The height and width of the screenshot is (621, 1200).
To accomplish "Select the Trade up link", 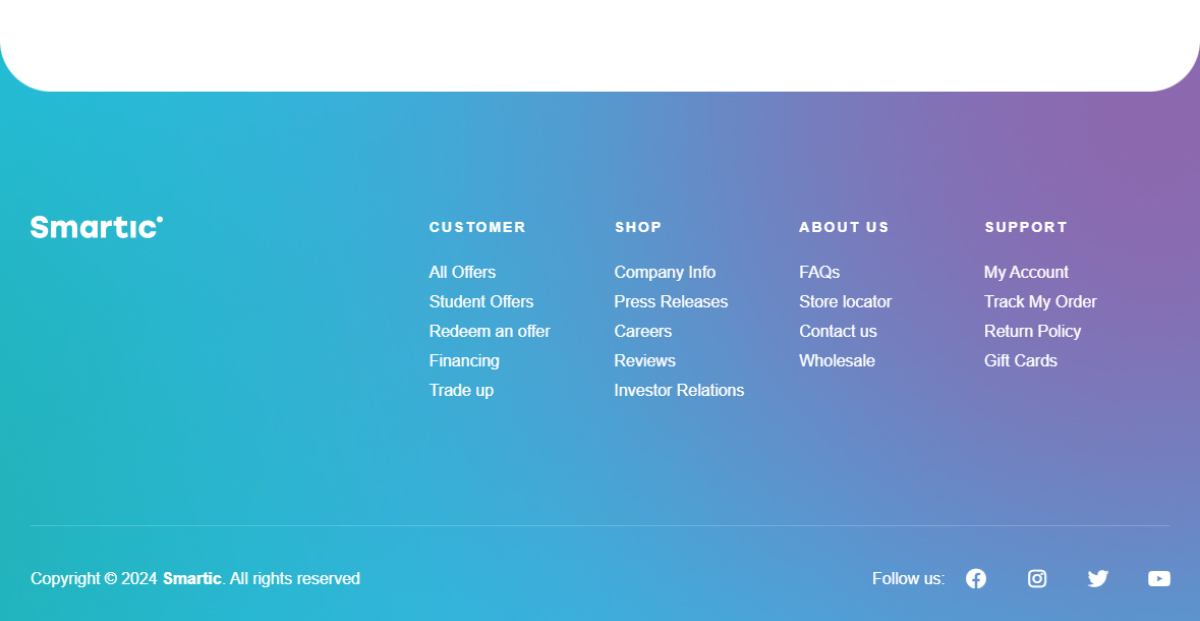I will click(461, 390).
